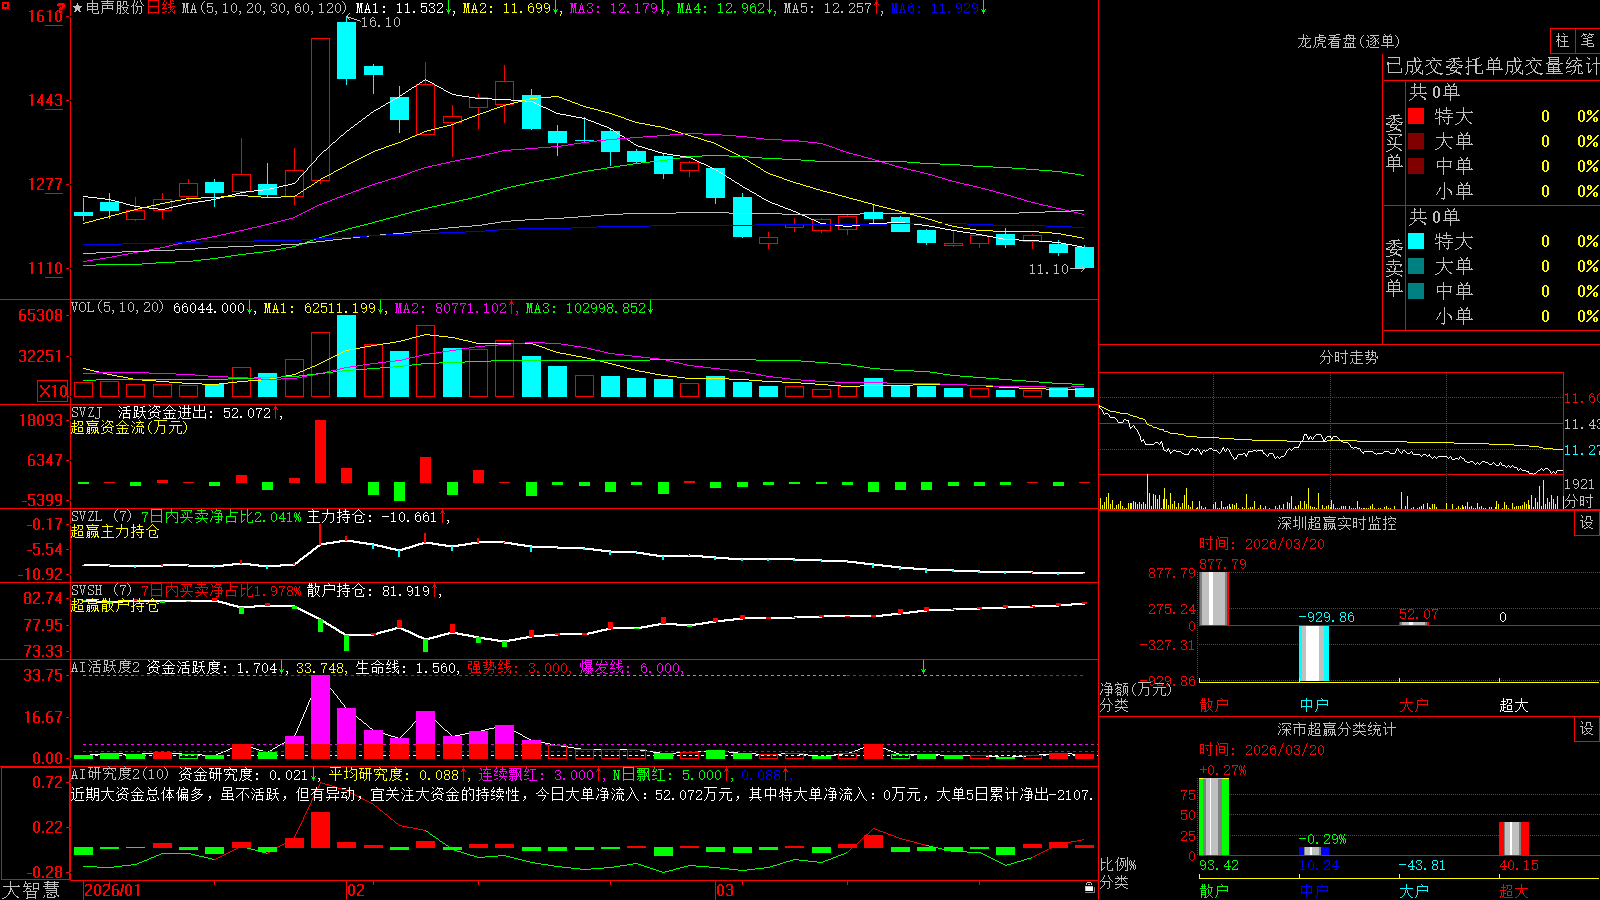Image resolution: width=1600 pixels, height=900 pixels.
Task: Click the 日线 period label
Action: point(161,8)
